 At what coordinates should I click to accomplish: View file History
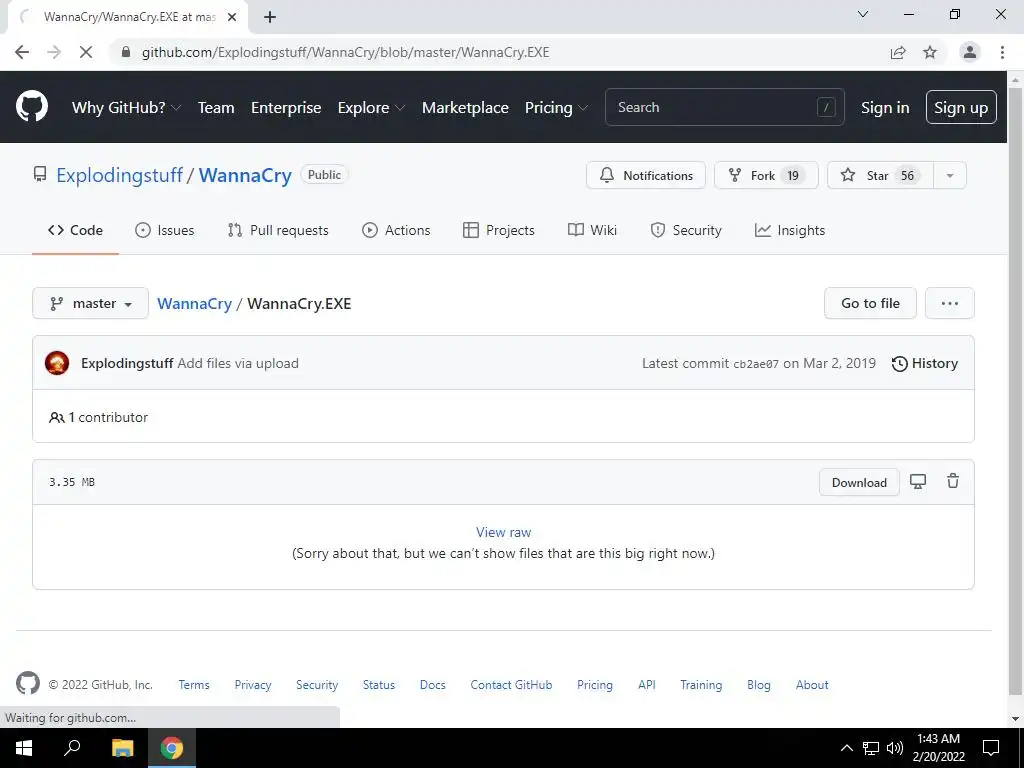(x=925, y=363)
